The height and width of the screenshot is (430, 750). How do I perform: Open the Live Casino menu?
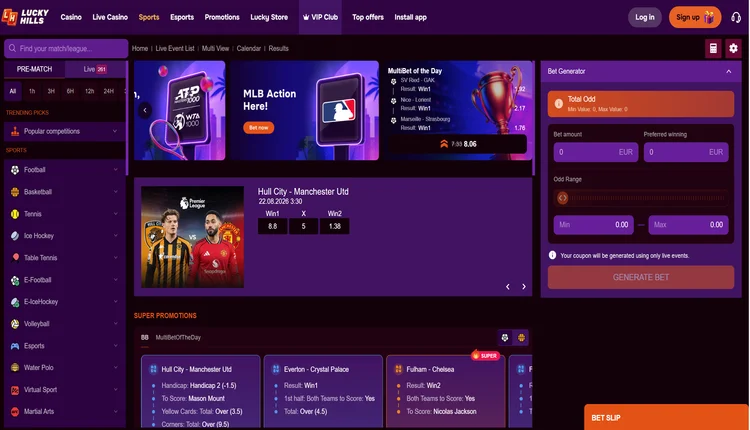pos(110,17)
